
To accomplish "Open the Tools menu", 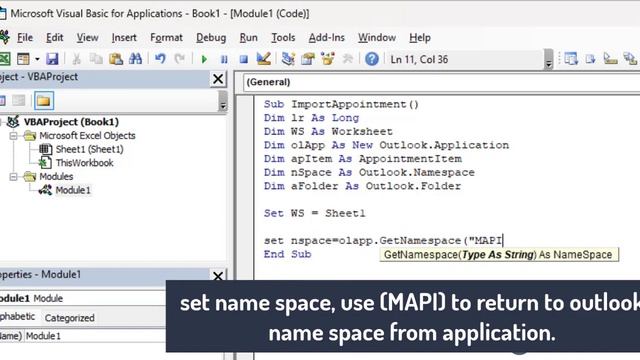I will pos(283,38).
